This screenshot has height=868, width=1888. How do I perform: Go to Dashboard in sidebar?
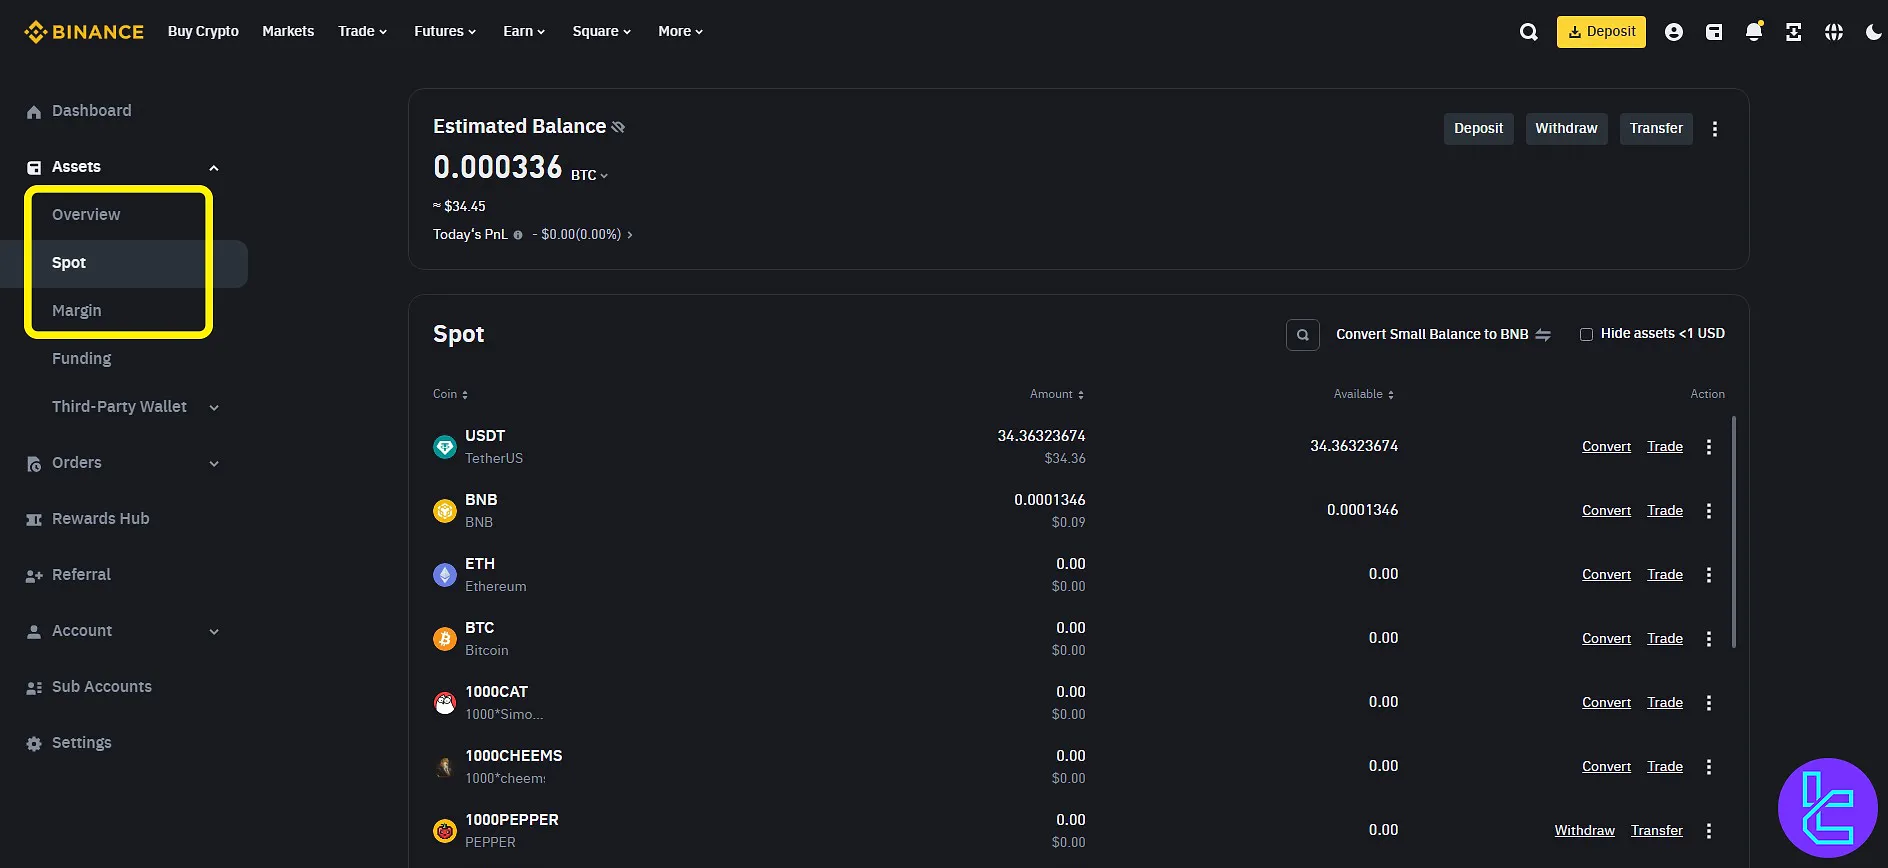91,111
